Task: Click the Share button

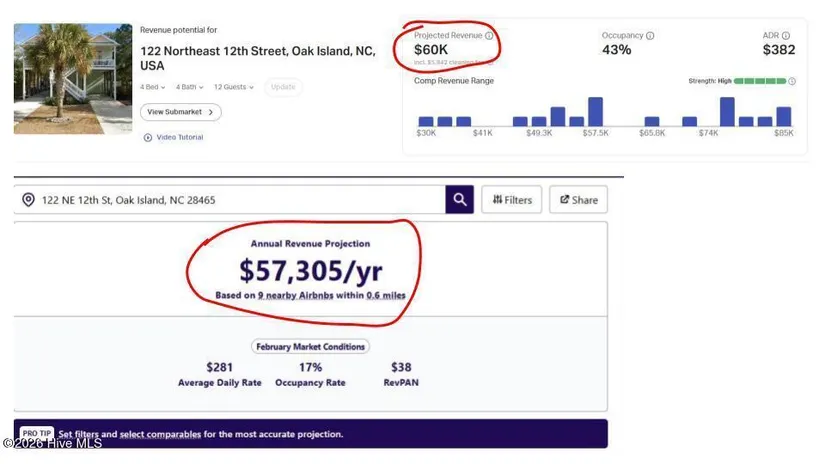Action: tap(578, 200)
